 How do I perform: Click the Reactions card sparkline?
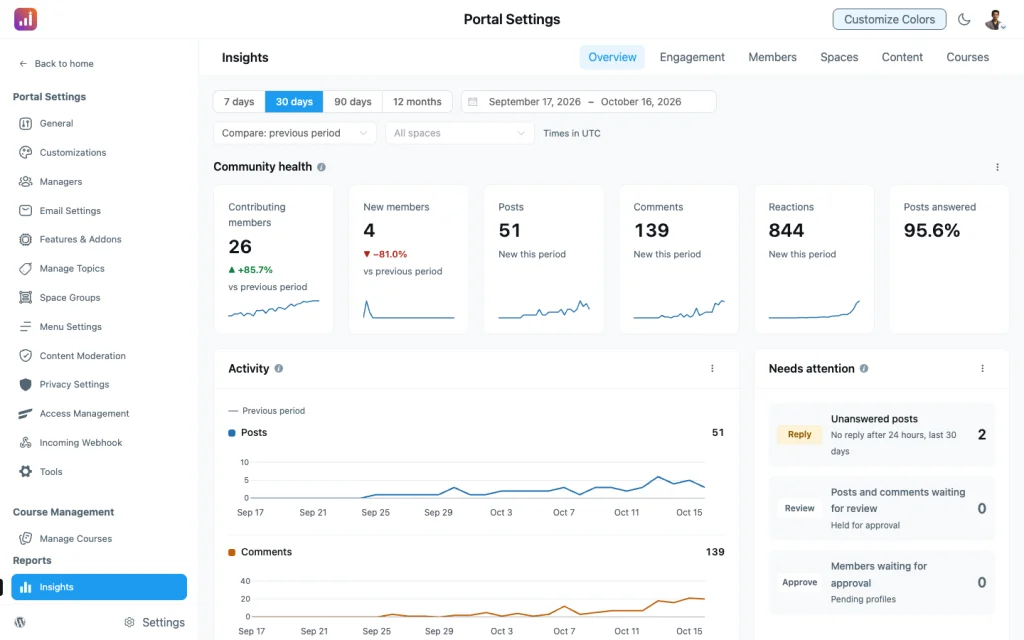[x=814, y=310]
